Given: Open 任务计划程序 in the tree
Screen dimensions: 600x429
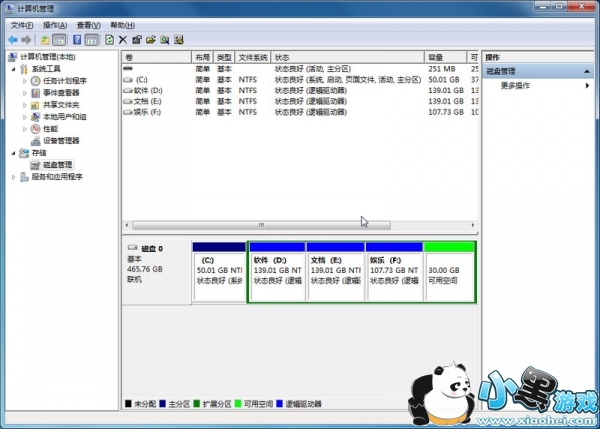Looking at the screenshot, I should pos(64,81).
